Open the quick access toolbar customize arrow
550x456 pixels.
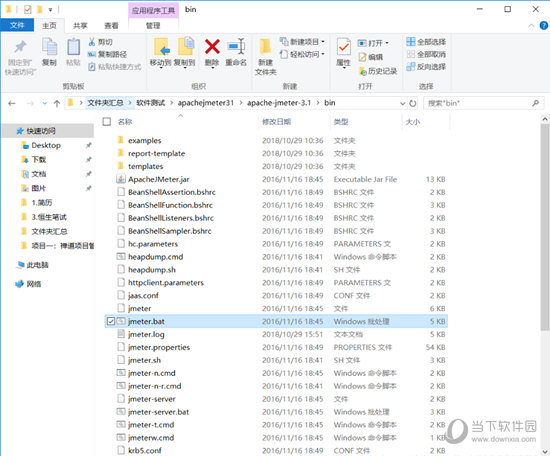[51, 10]
